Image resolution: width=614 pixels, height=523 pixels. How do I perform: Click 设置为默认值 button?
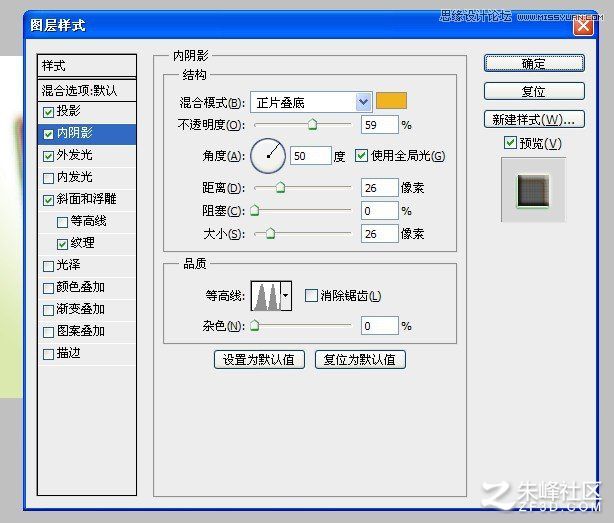tap(259, 359)
